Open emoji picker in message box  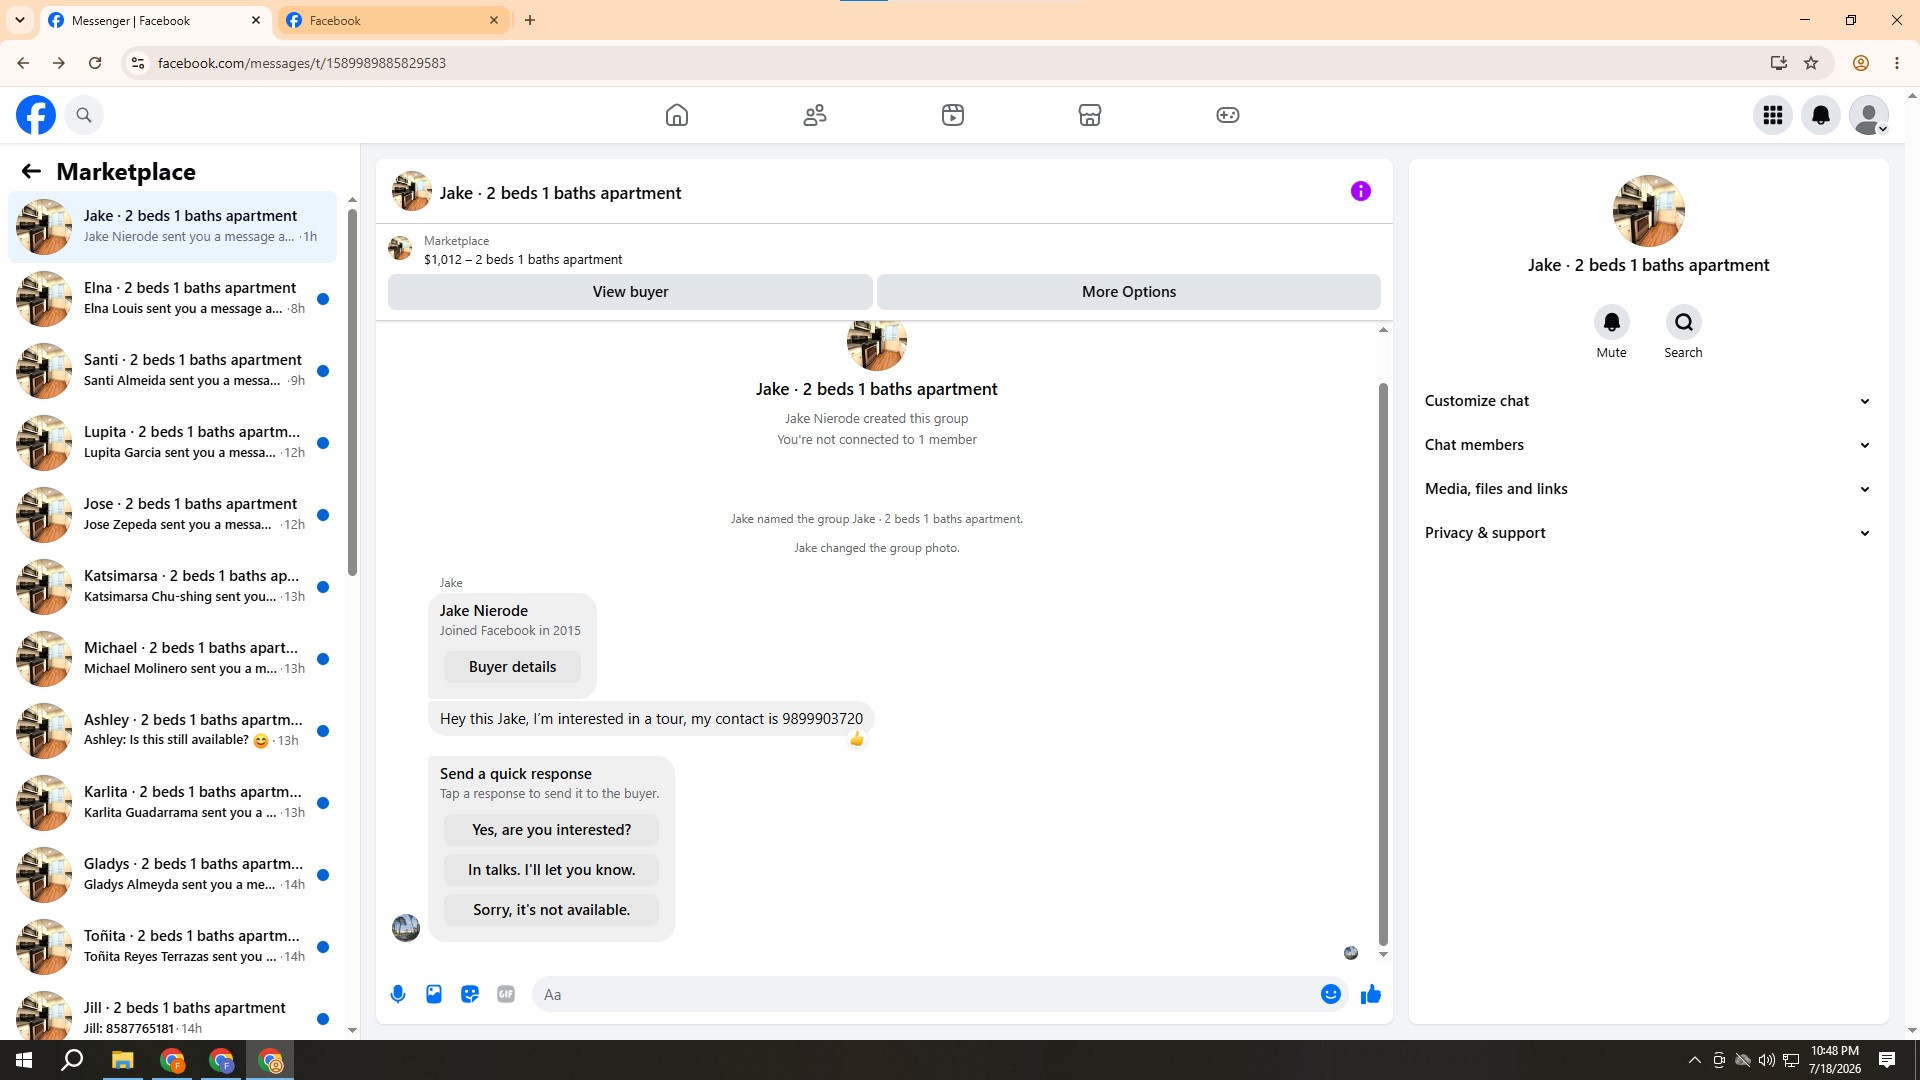pyautogui.click(x=1331, y=994)
